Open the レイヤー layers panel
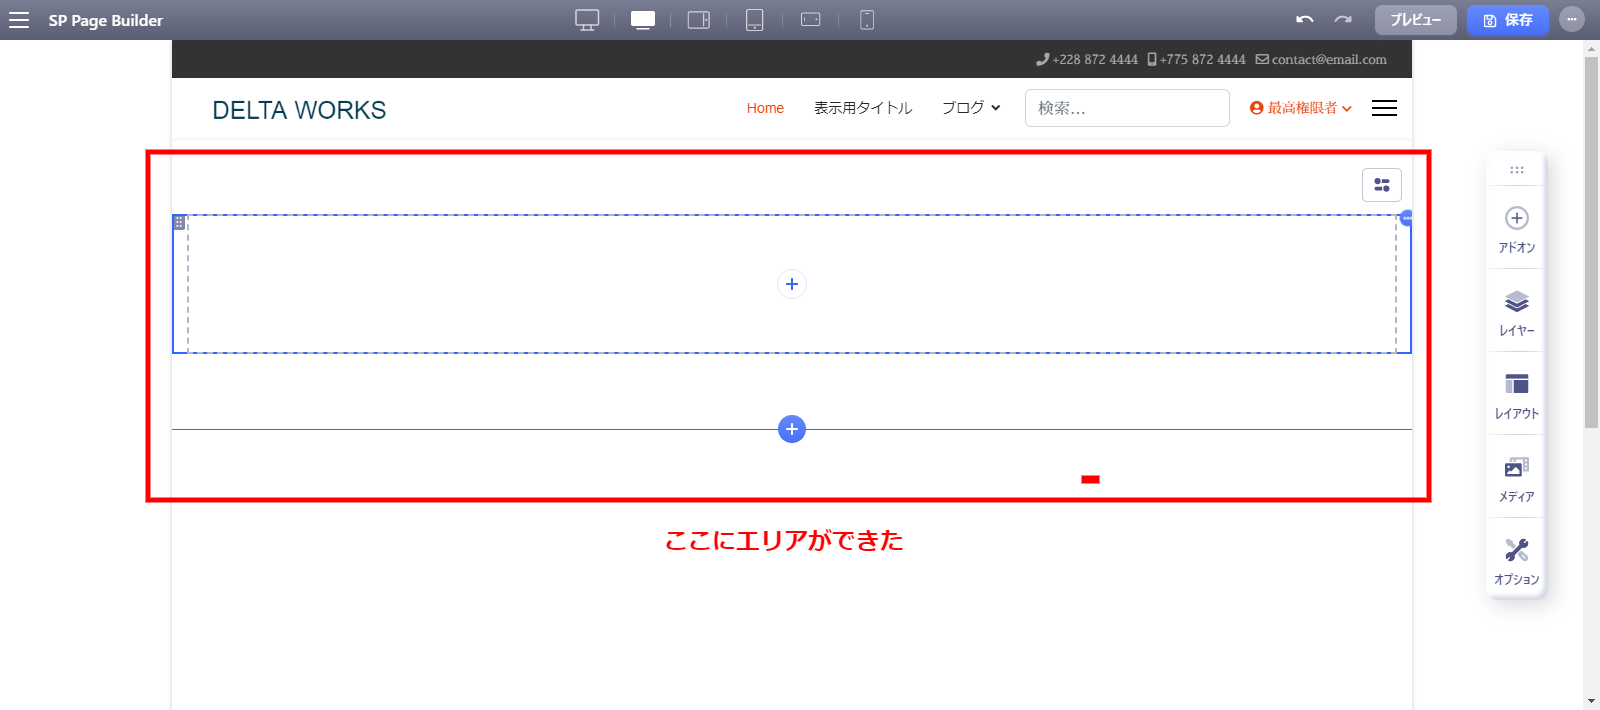This screenshot has height=710, width=1600. (1517, 311)
